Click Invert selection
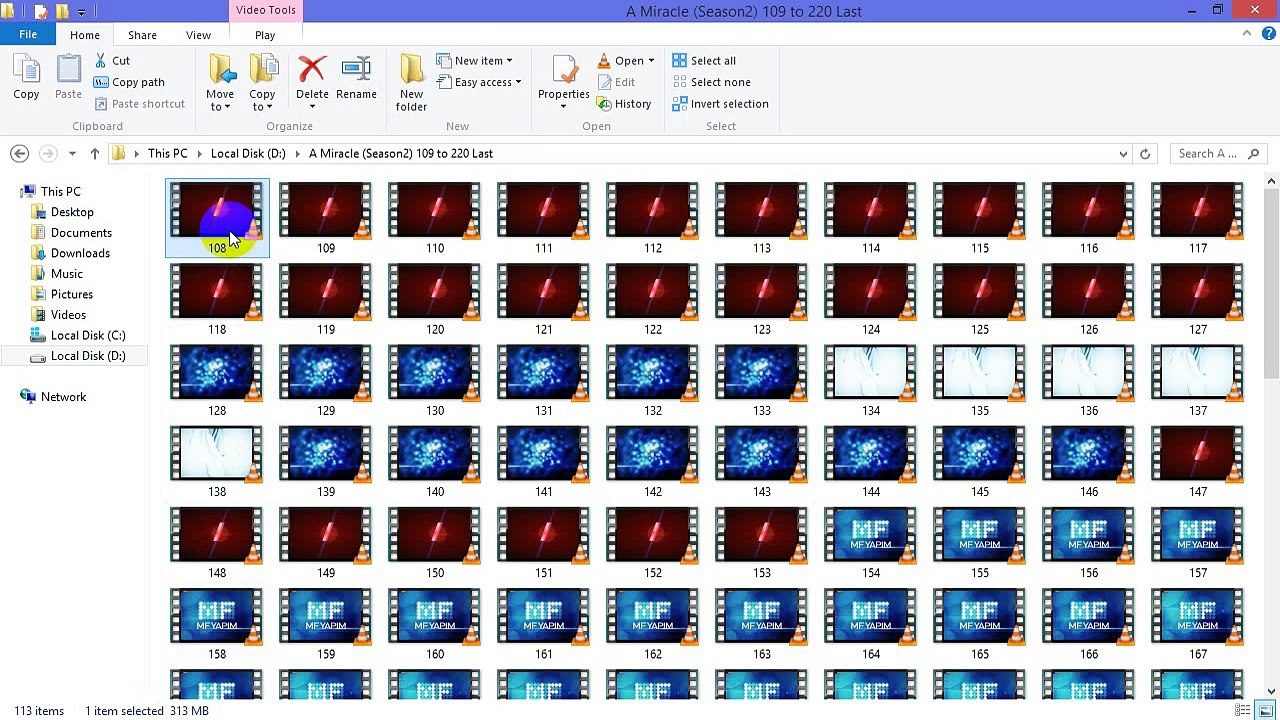 point(720,104)
